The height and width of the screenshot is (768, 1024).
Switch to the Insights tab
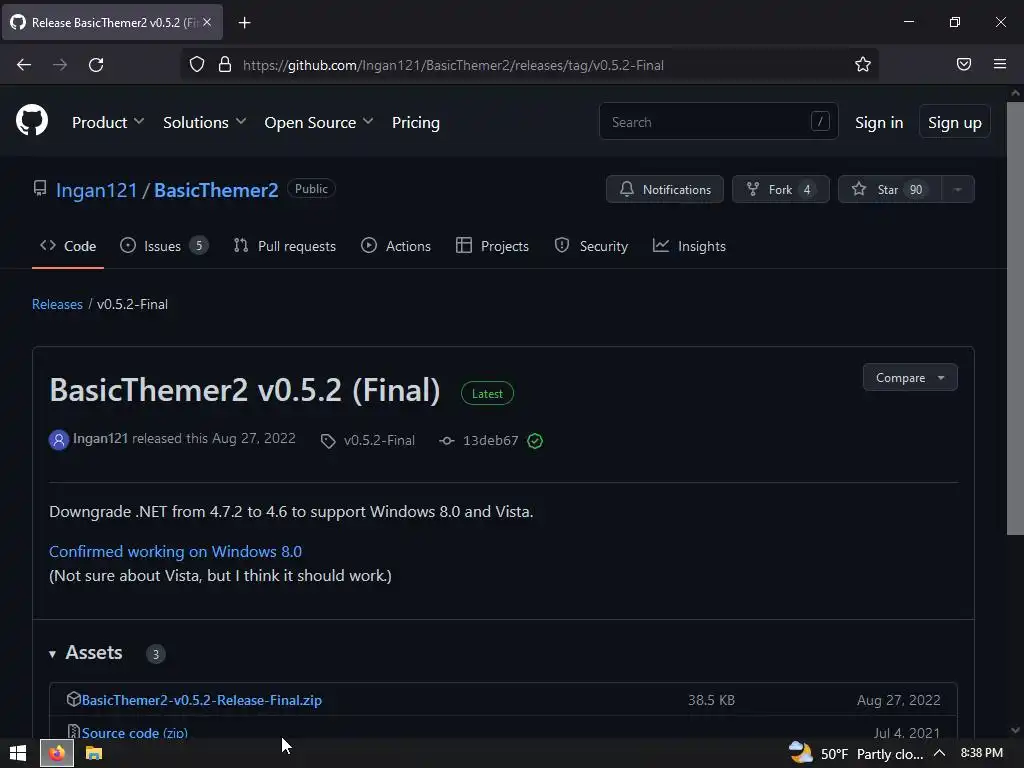690,246
